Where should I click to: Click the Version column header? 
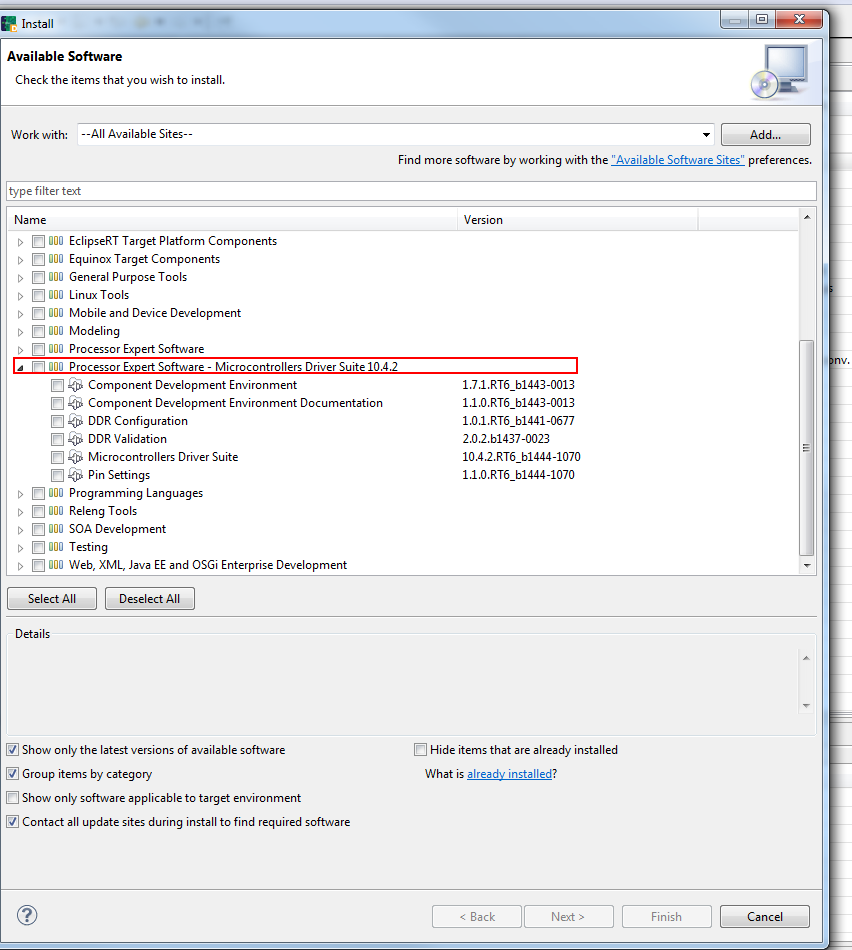click(x=578, y=220)
